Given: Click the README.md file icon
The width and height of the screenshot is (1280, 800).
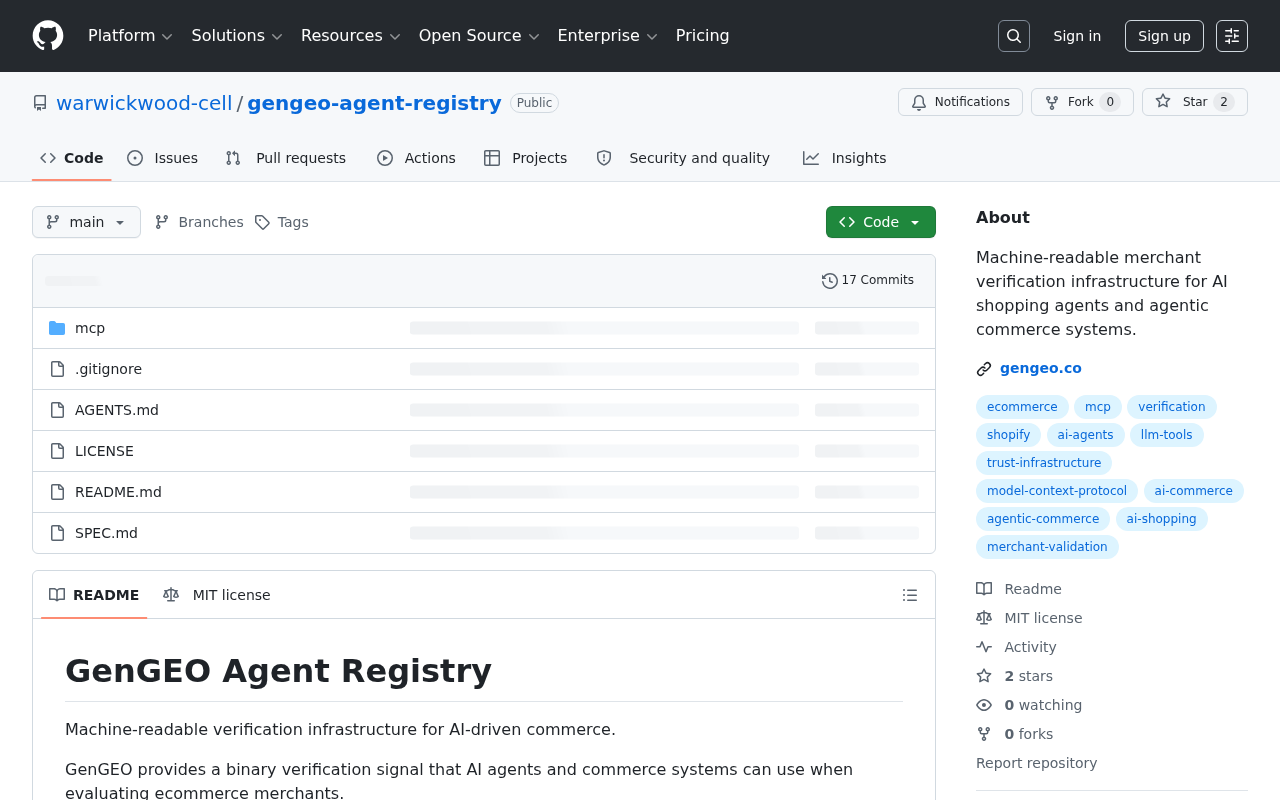Looking at the screenshot, I should click(x=57, y=492).
